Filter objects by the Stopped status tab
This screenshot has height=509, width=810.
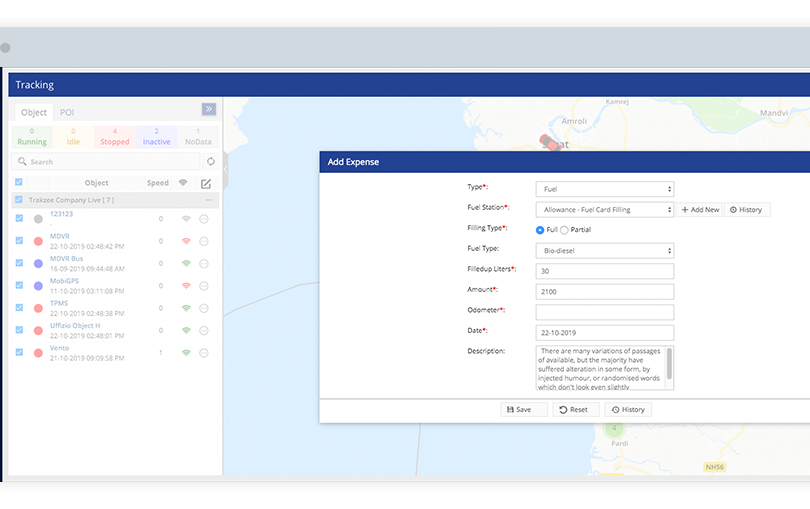pos(115,137)
